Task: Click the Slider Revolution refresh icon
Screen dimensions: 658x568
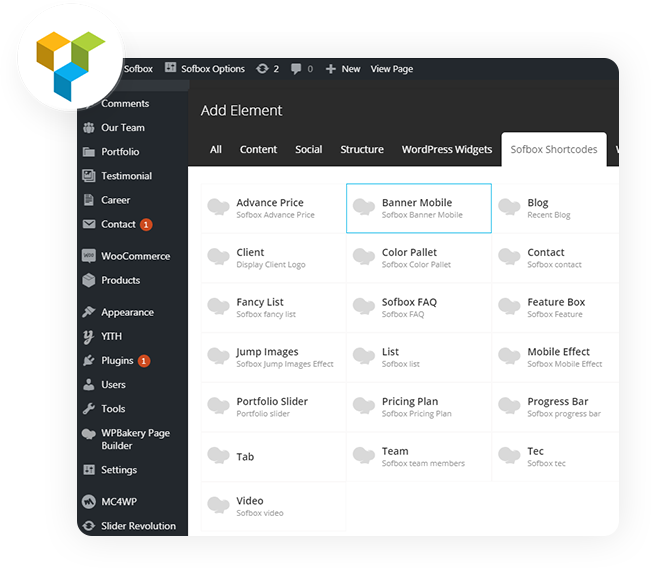Action: pos(89,526)
